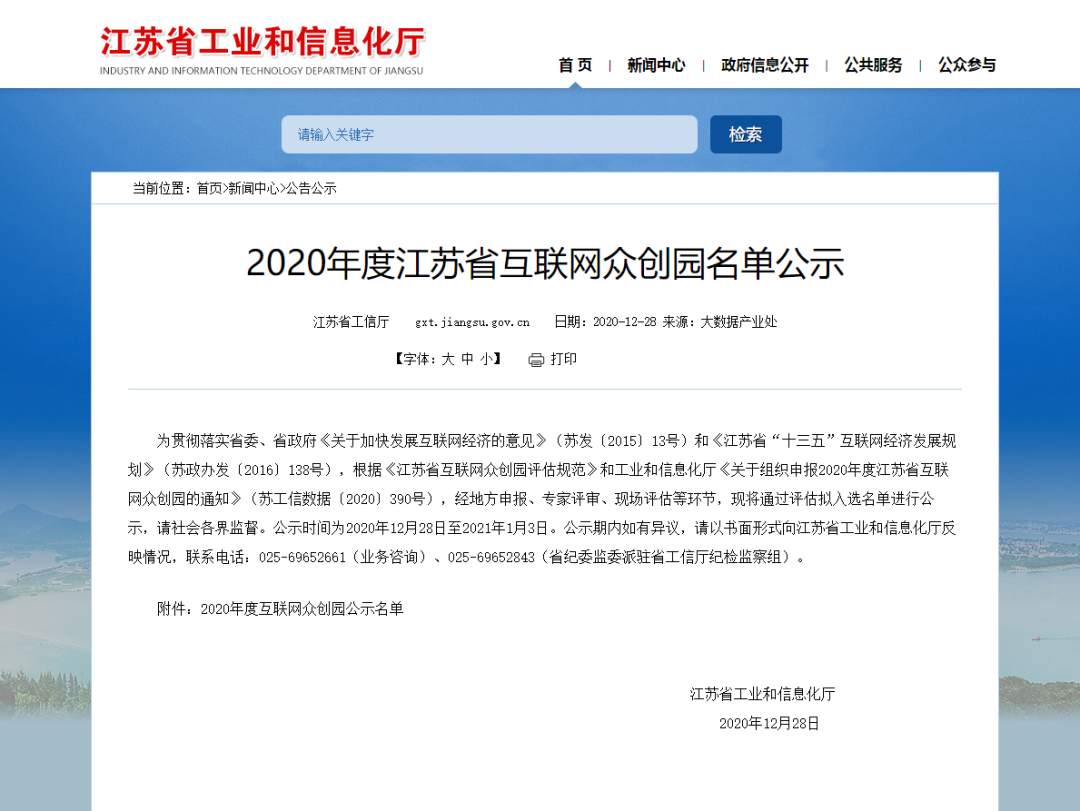The height and width of the screenshot is (811, 1080).
Task: Click the printer icon
Action: [x=536, y=360]
